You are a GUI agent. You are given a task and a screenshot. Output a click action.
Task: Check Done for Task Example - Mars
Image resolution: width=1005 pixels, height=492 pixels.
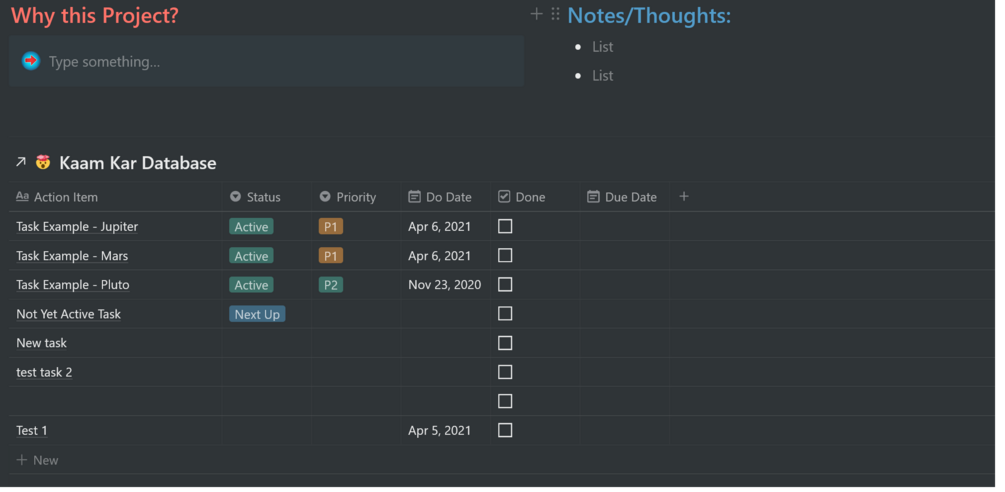coord(505,256)
